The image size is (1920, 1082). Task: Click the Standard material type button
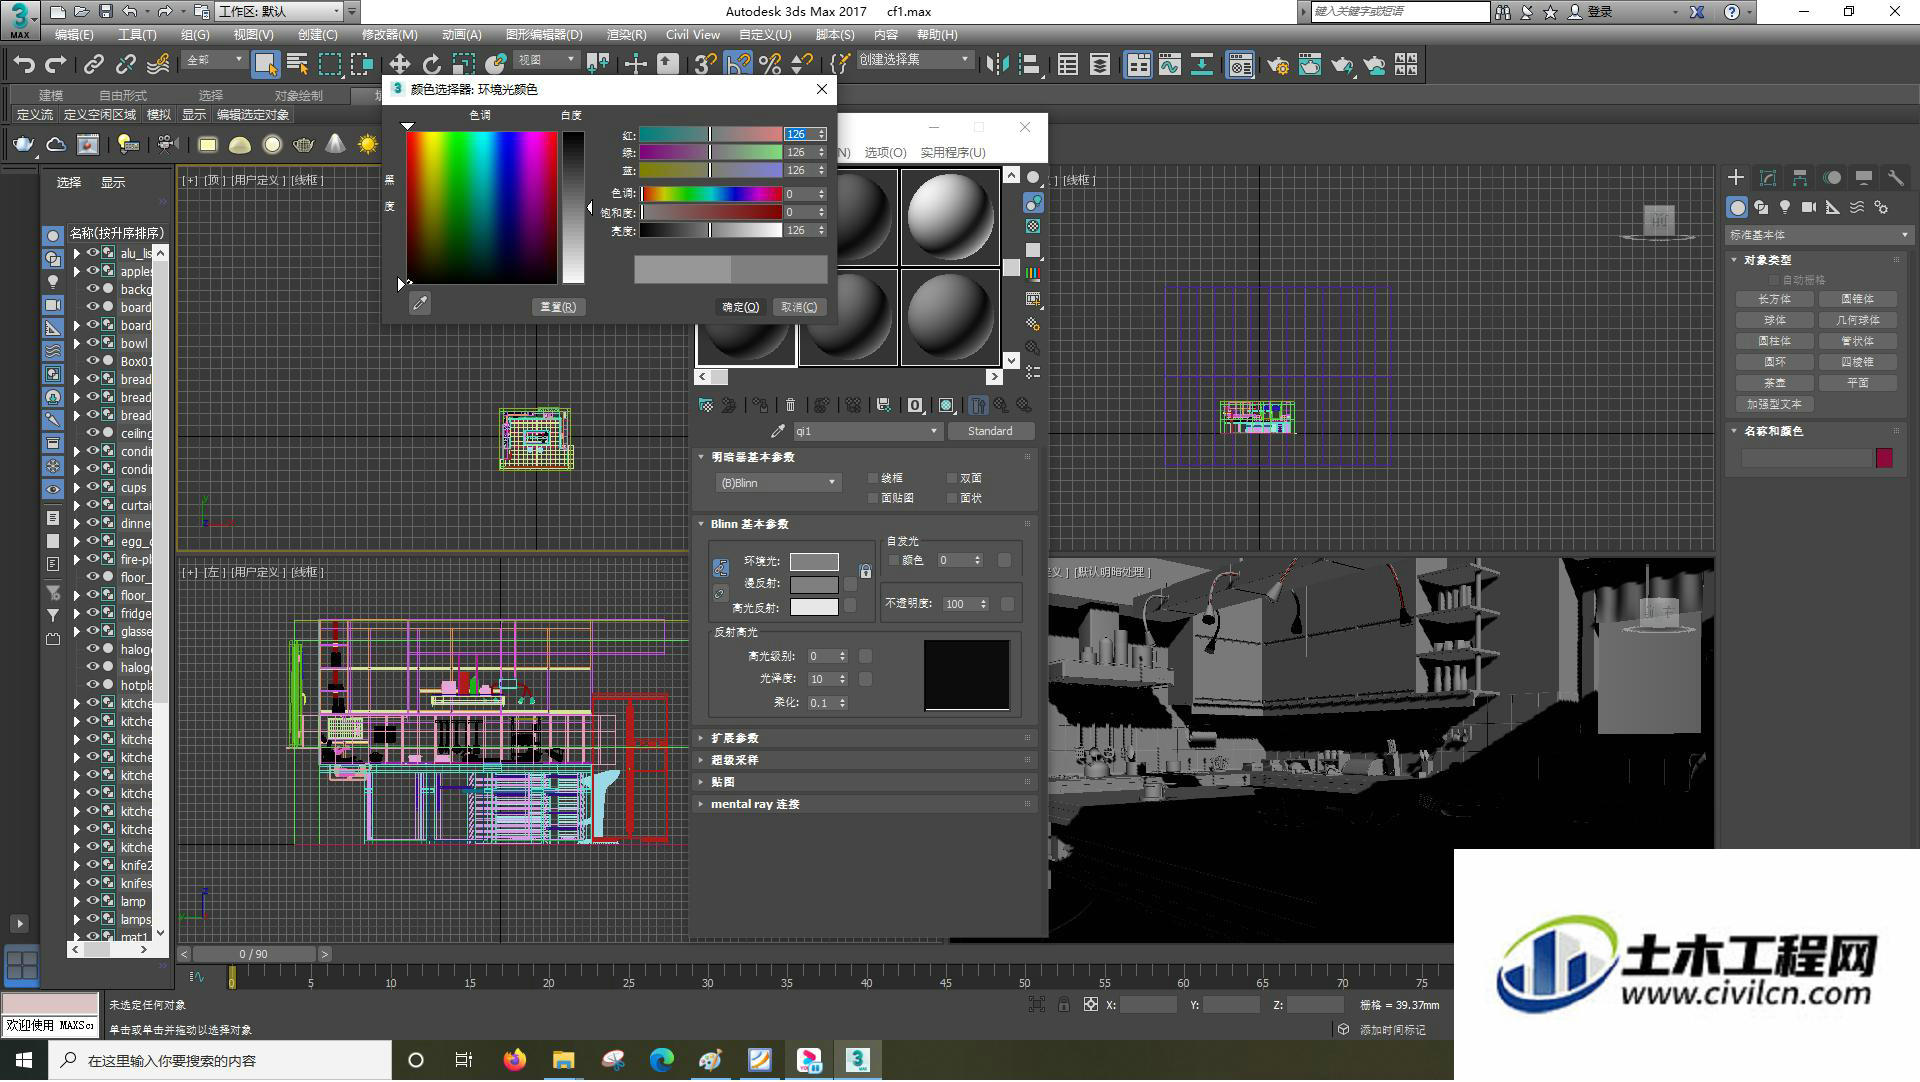(x=990, y=431)
